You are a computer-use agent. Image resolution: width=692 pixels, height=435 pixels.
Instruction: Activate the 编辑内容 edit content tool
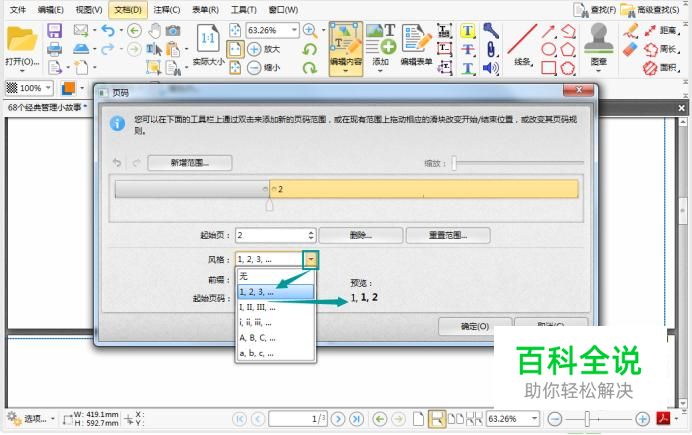click(346, 49)
